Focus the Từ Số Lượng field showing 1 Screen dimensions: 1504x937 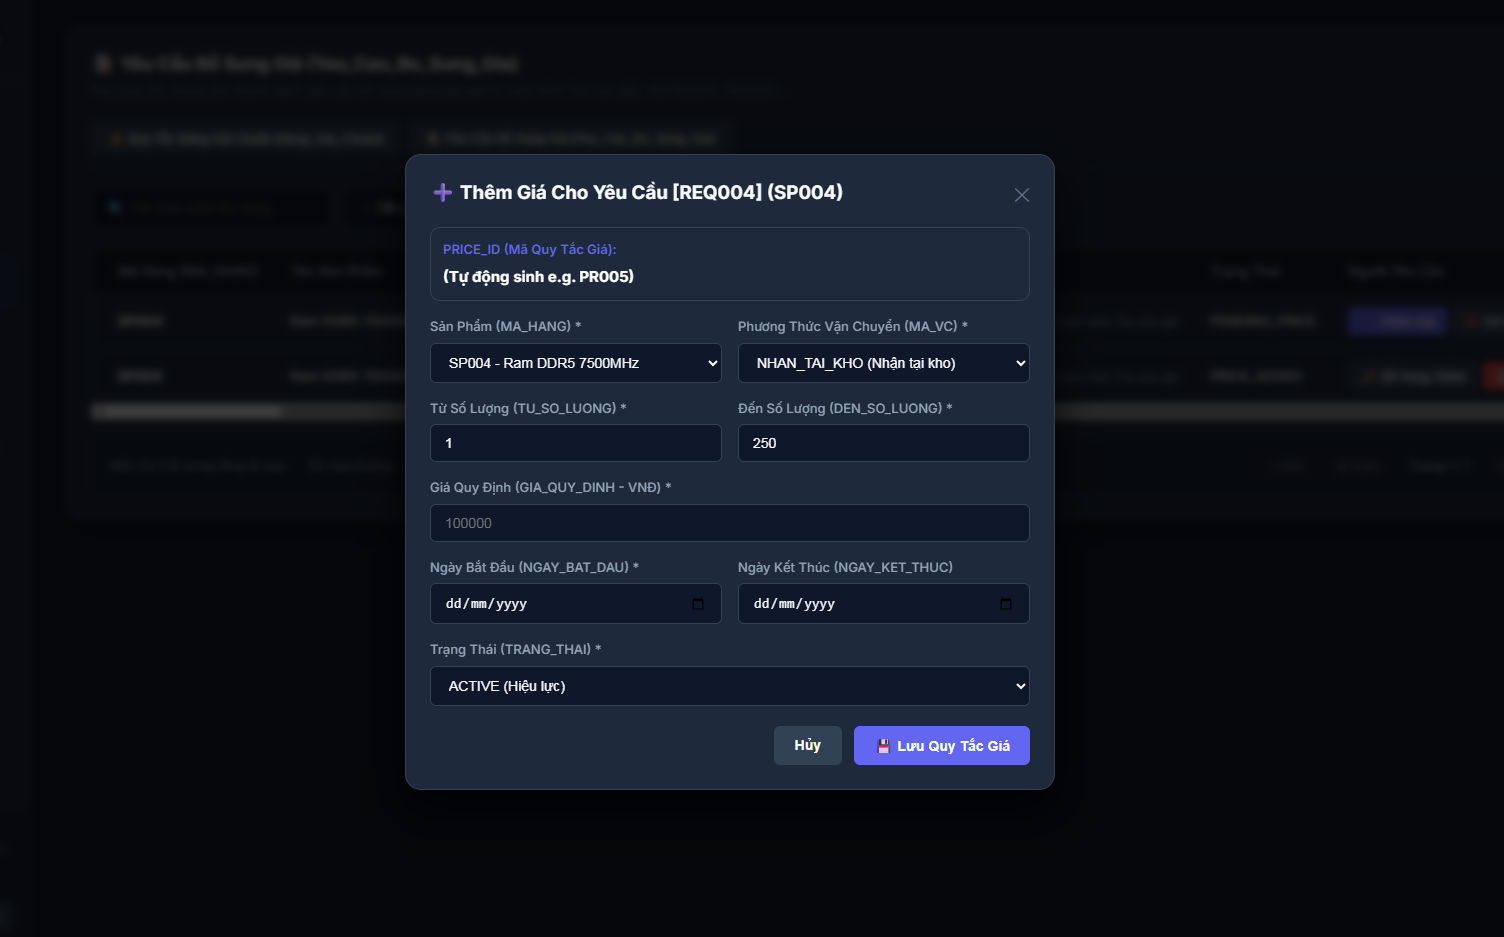click(576, 443)
